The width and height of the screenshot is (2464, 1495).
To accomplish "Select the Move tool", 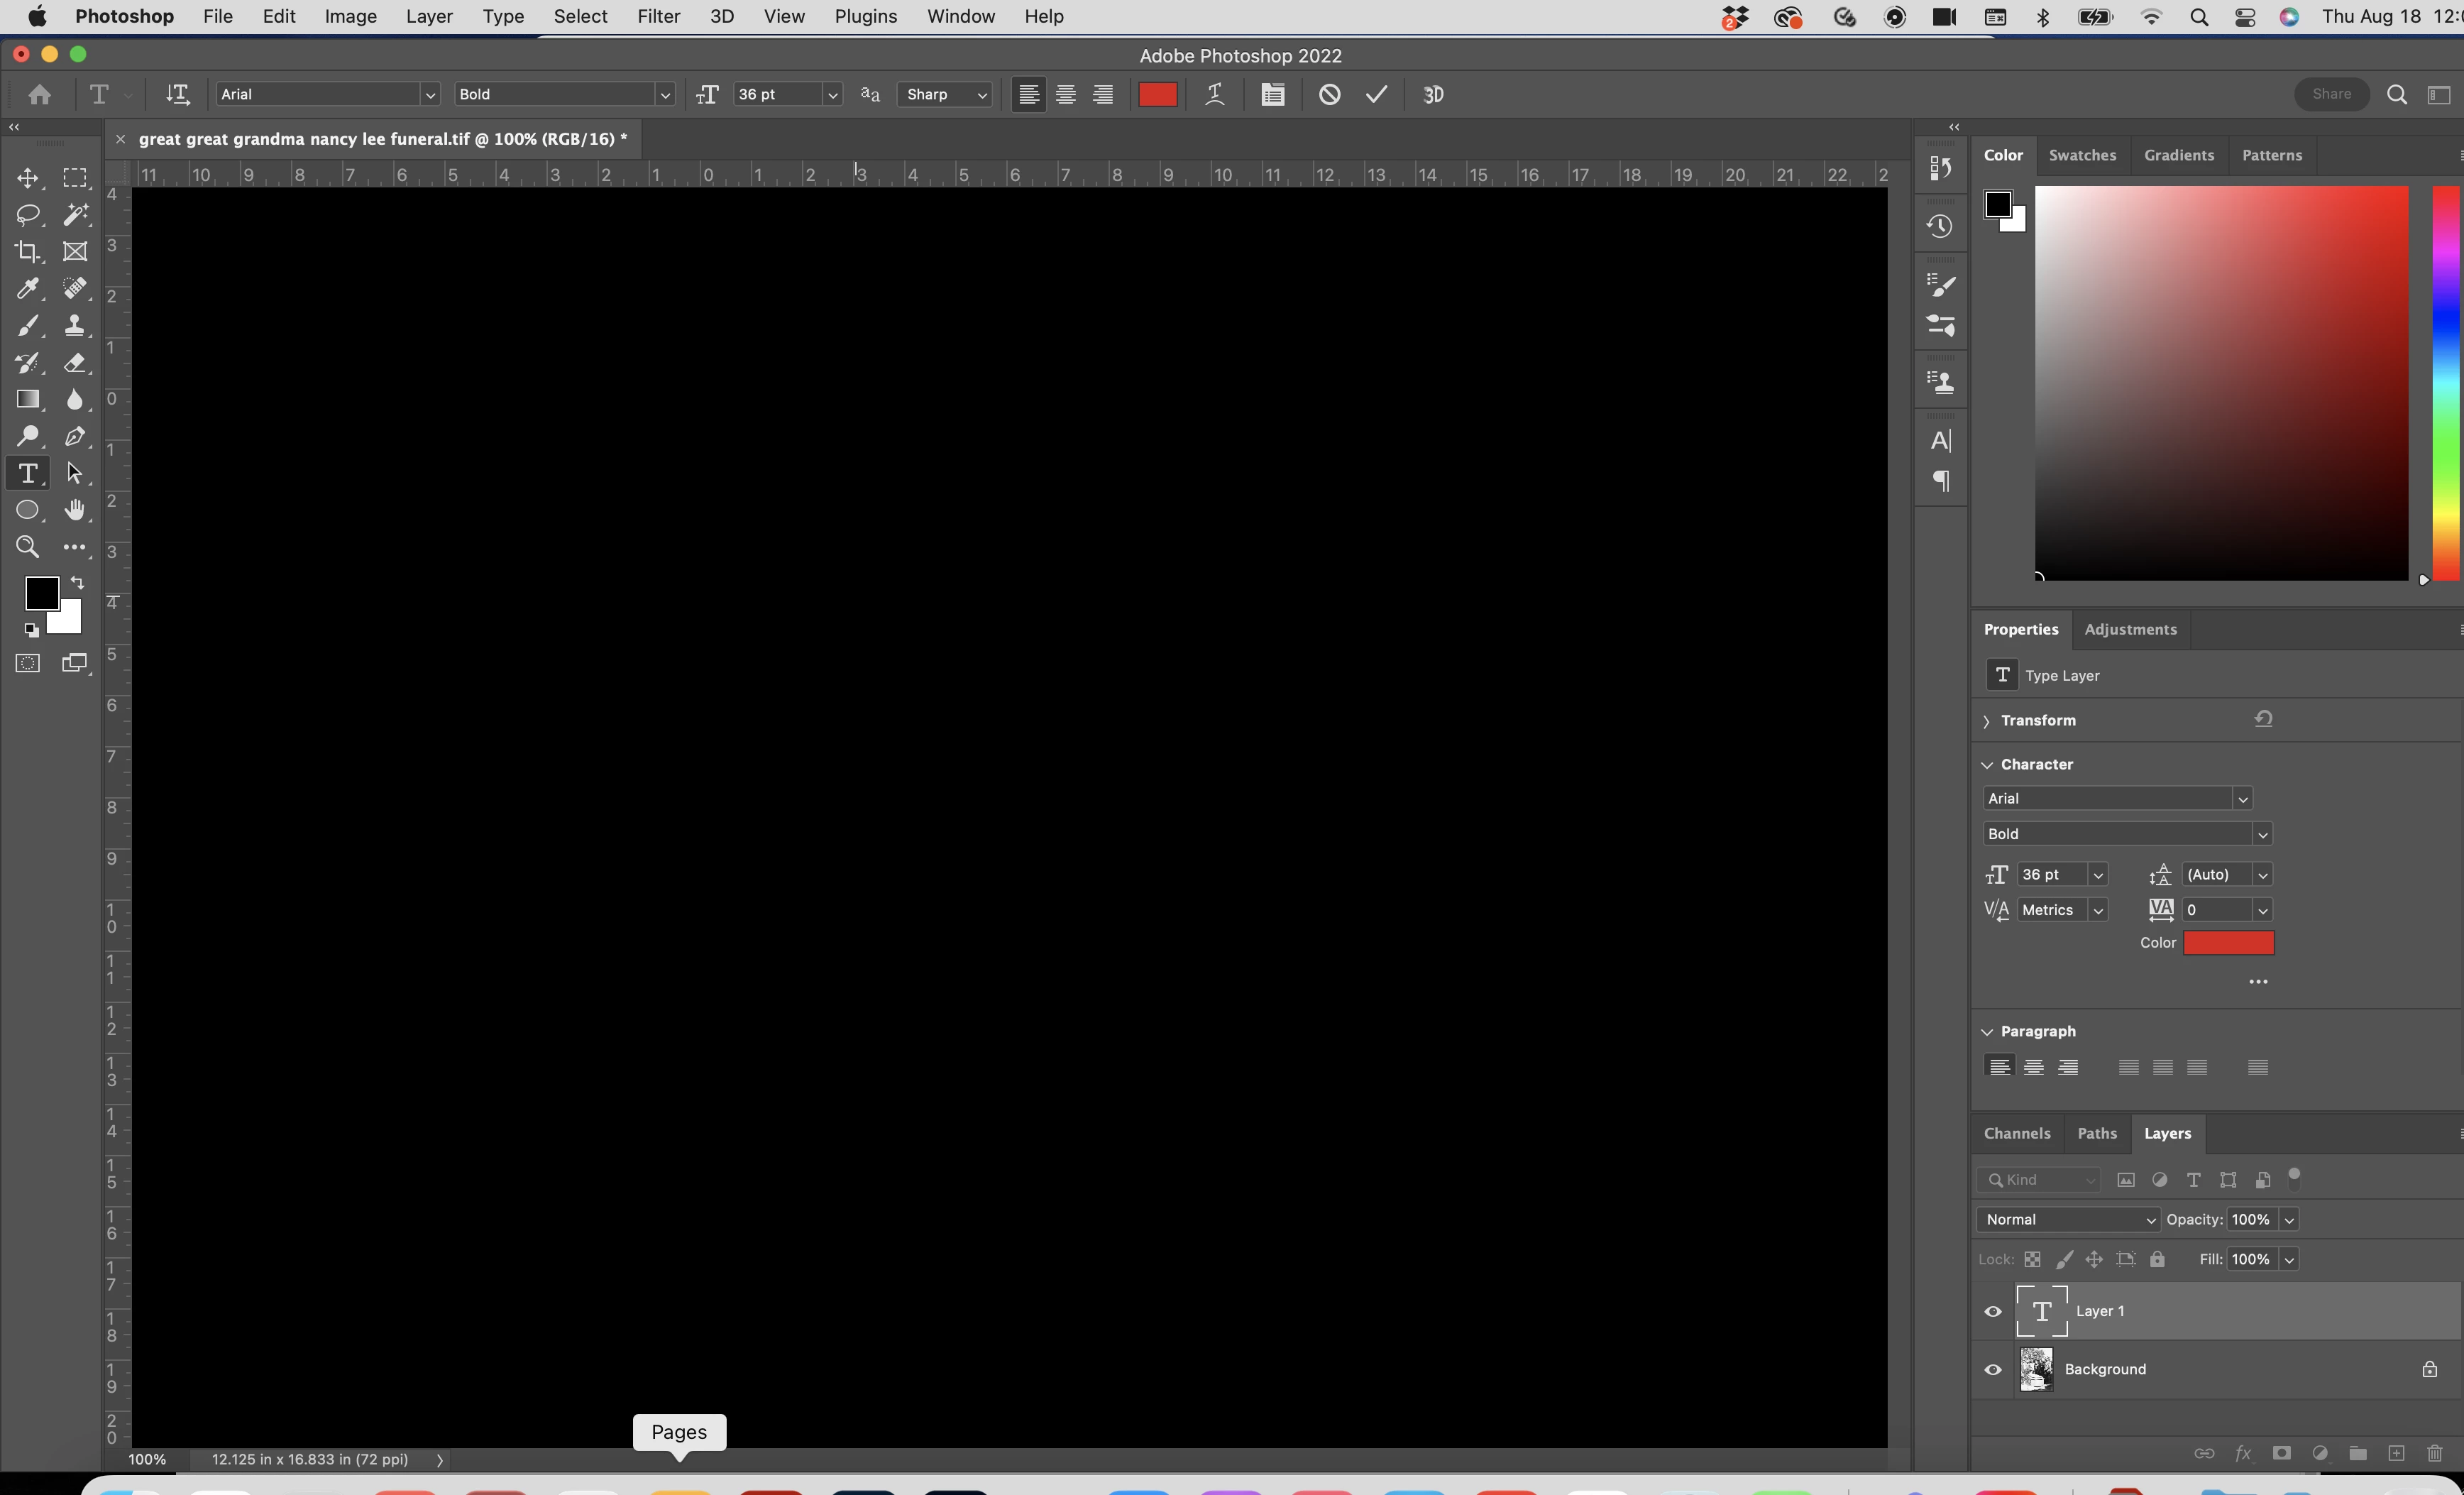I will (x=27, y=178).
